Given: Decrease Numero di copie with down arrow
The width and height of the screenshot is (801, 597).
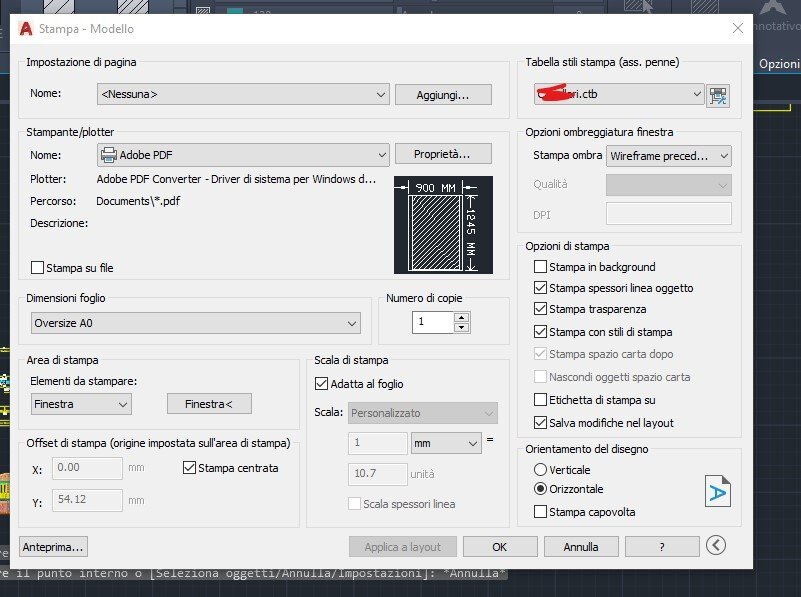Looking at the screenshot, I should coord(462,327).
